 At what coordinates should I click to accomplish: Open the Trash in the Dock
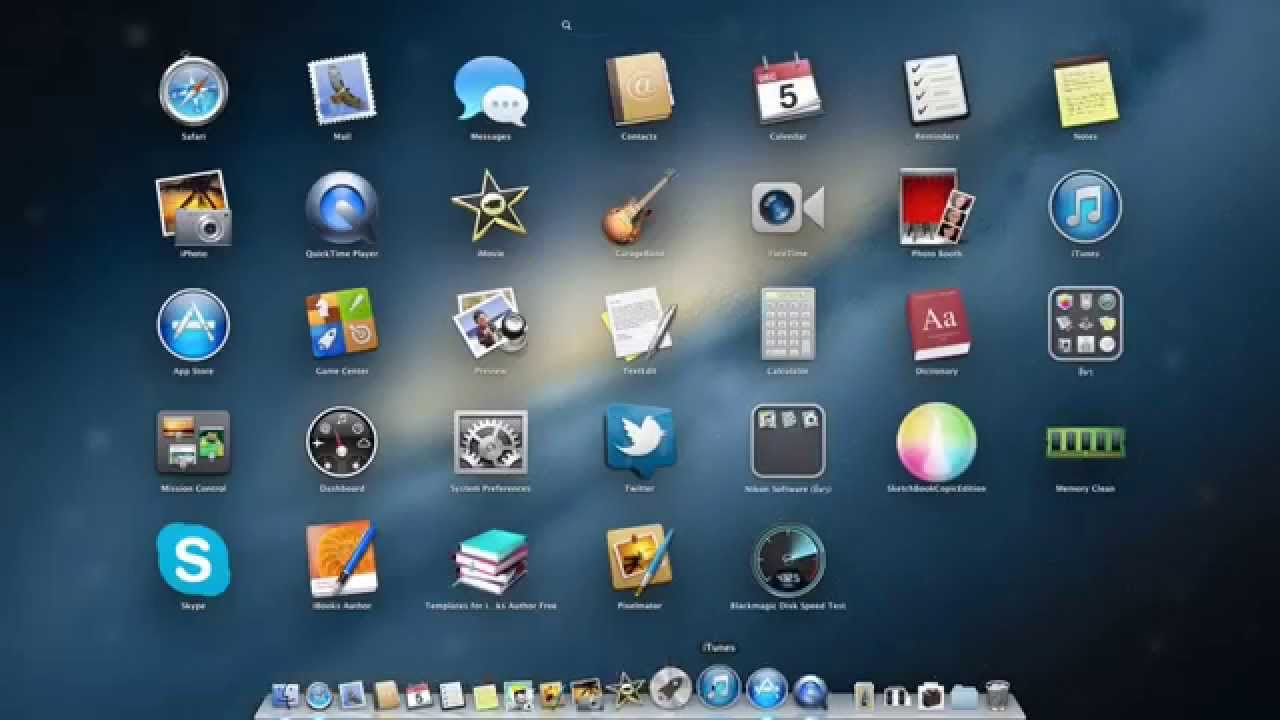click(997, 694)
